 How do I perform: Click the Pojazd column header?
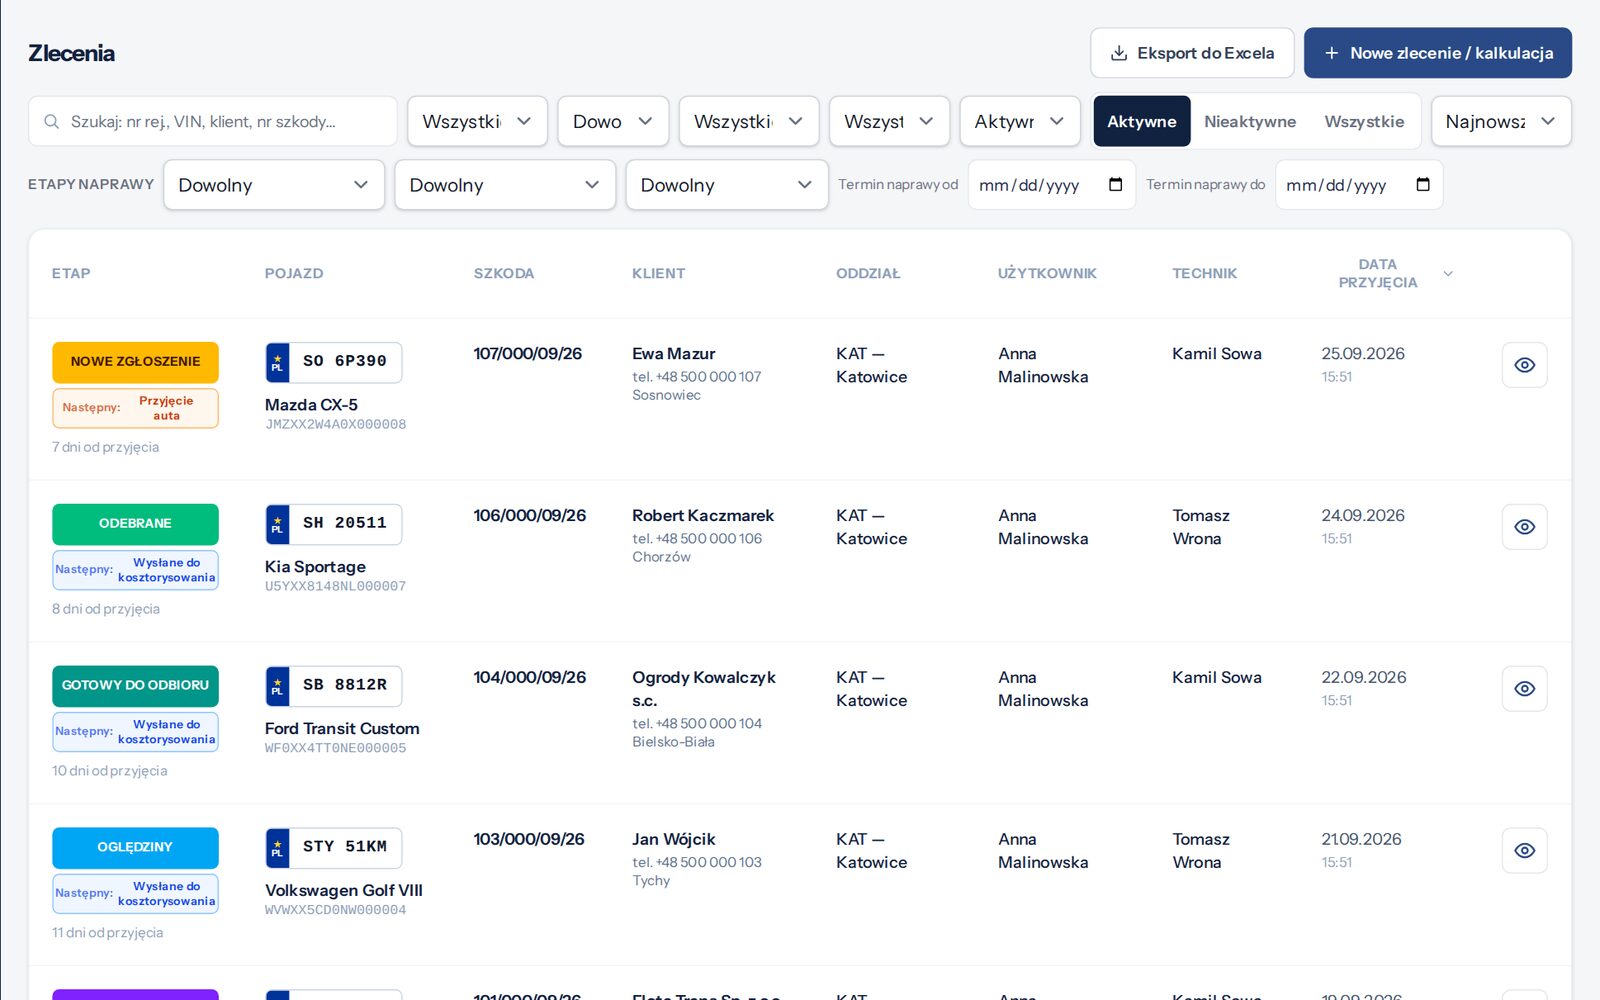[x=294, y=274]
